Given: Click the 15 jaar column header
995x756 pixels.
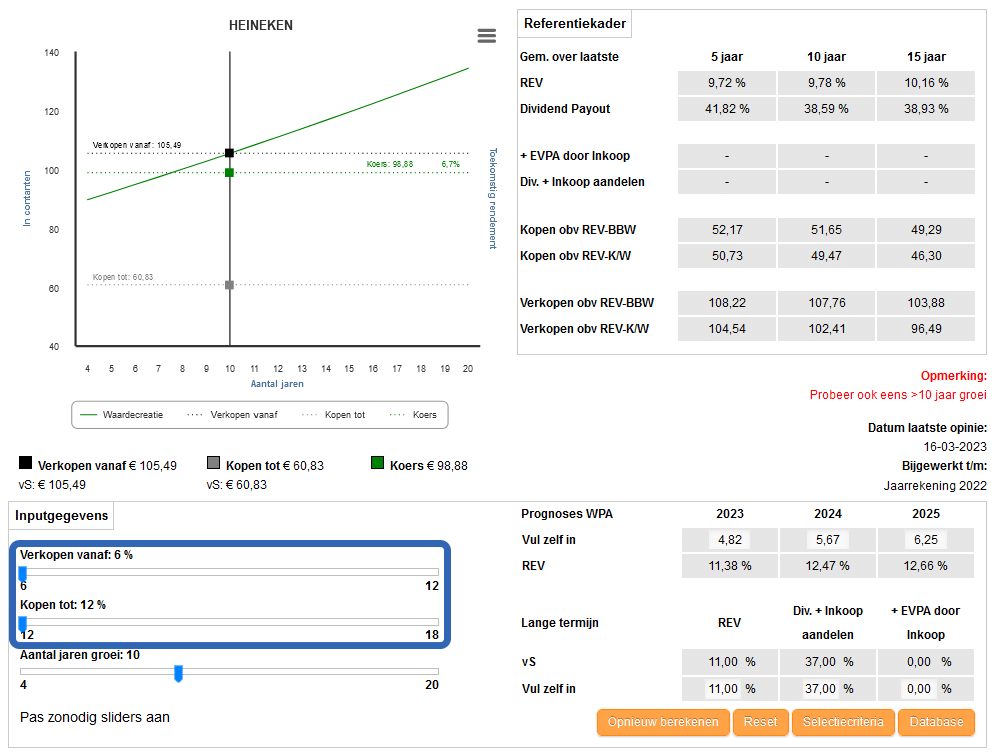Looking at the screenshot, I should [926, 57].
